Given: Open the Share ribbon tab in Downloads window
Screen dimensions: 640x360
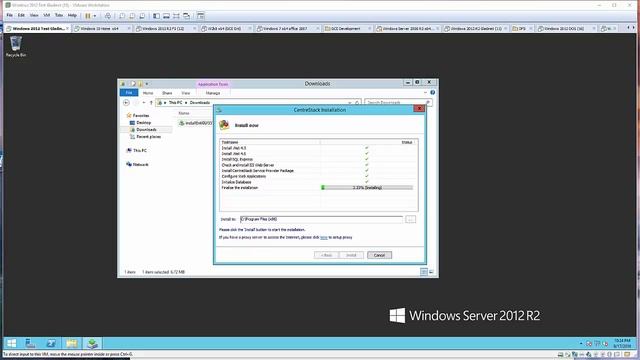Looking at the screenshot, I should [167, 93].
